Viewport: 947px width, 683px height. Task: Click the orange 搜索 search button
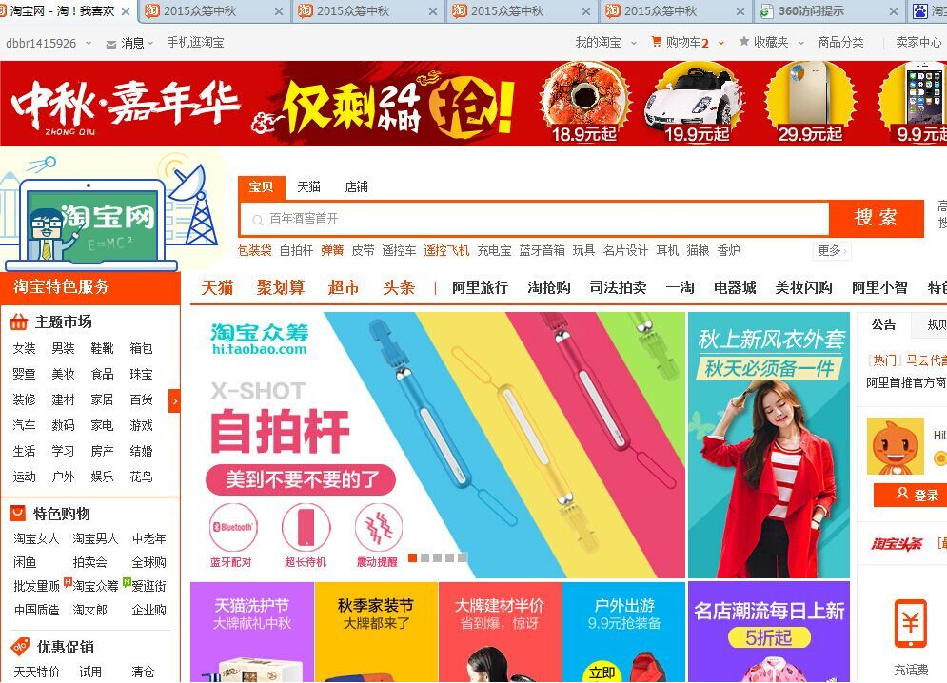point(876,217)
